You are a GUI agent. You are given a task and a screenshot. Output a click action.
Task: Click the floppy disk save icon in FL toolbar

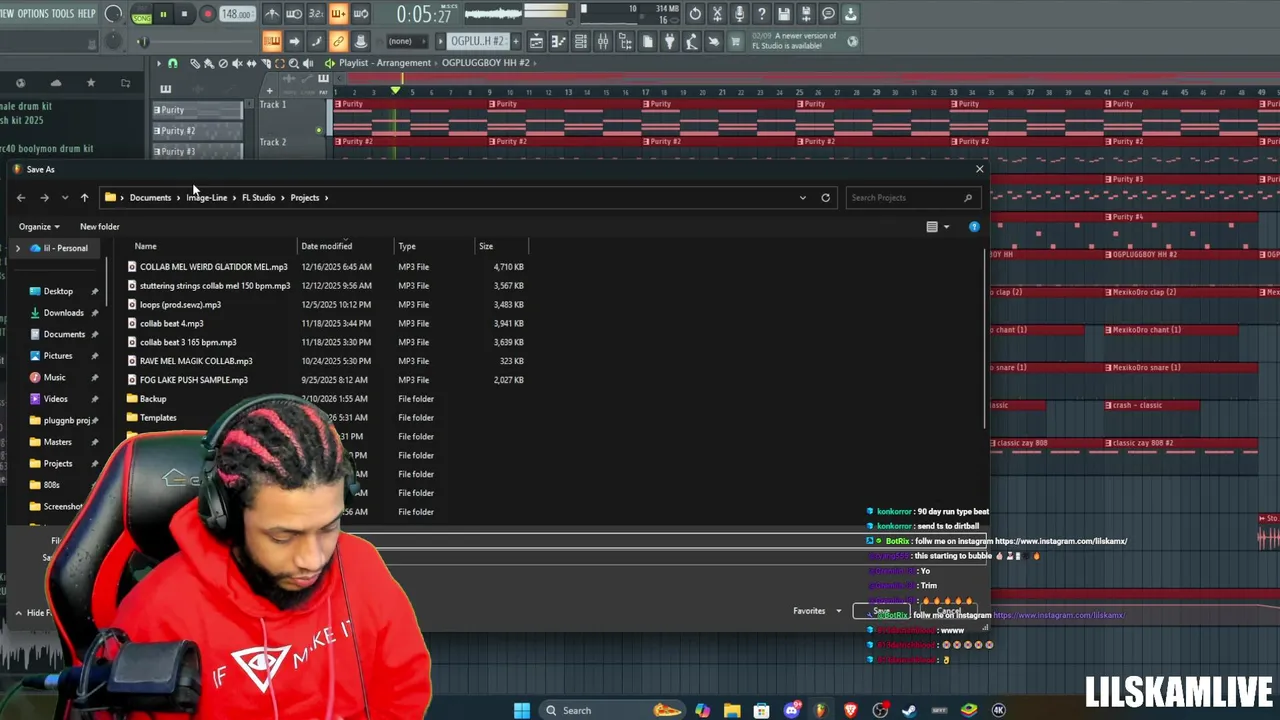pos(784,14)
